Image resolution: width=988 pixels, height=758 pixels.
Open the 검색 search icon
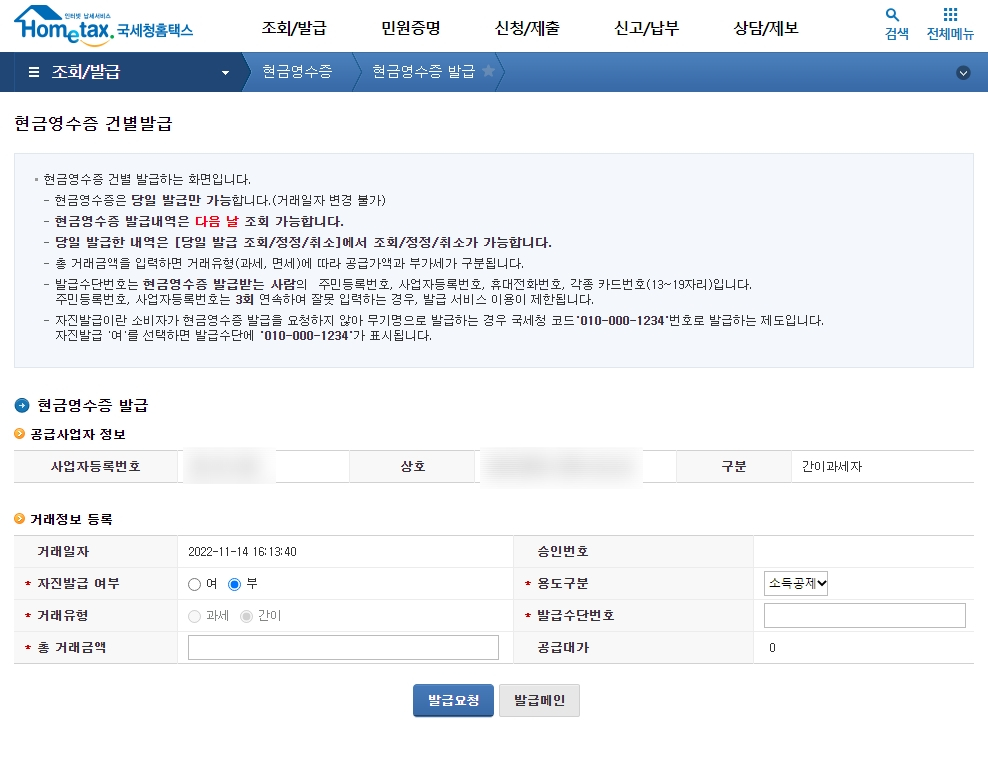[x=893, y=22]
